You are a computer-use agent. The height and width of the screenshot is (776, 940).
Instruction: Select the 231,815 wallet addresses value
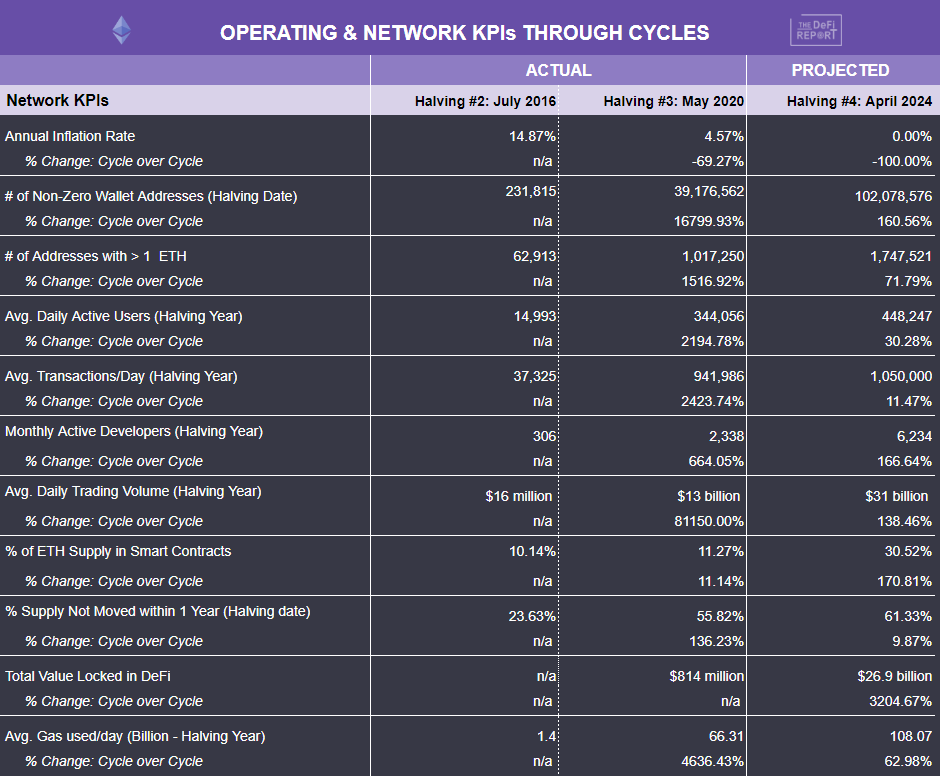coord(531,191)
